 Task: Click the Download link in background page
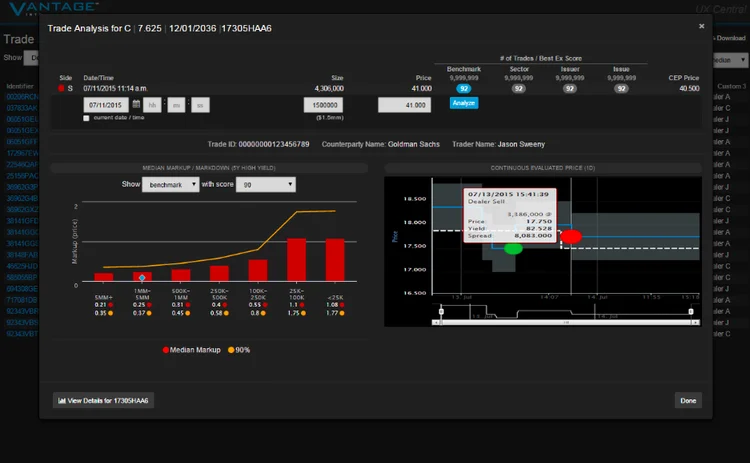pyautogui.click(x=730, y=38)
